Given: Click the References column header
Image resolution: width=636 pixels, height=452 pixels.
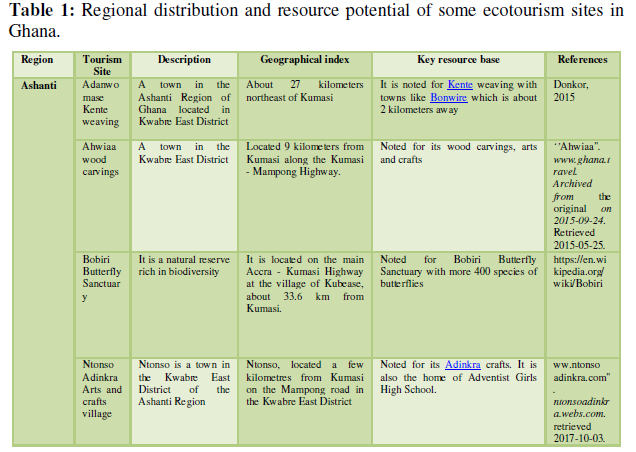Looking at the screenshot, I should (x=583, y=59).
